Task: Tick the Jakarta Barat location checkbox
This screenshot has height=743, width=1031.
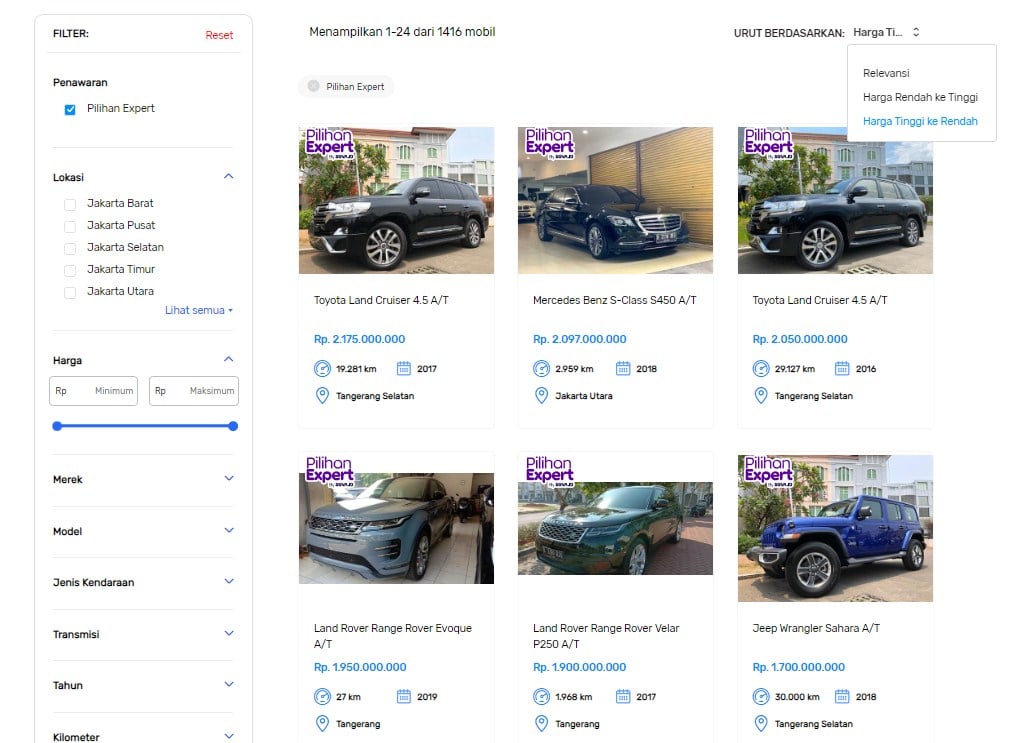Action: pyautogui.click(x=70, y=204)
